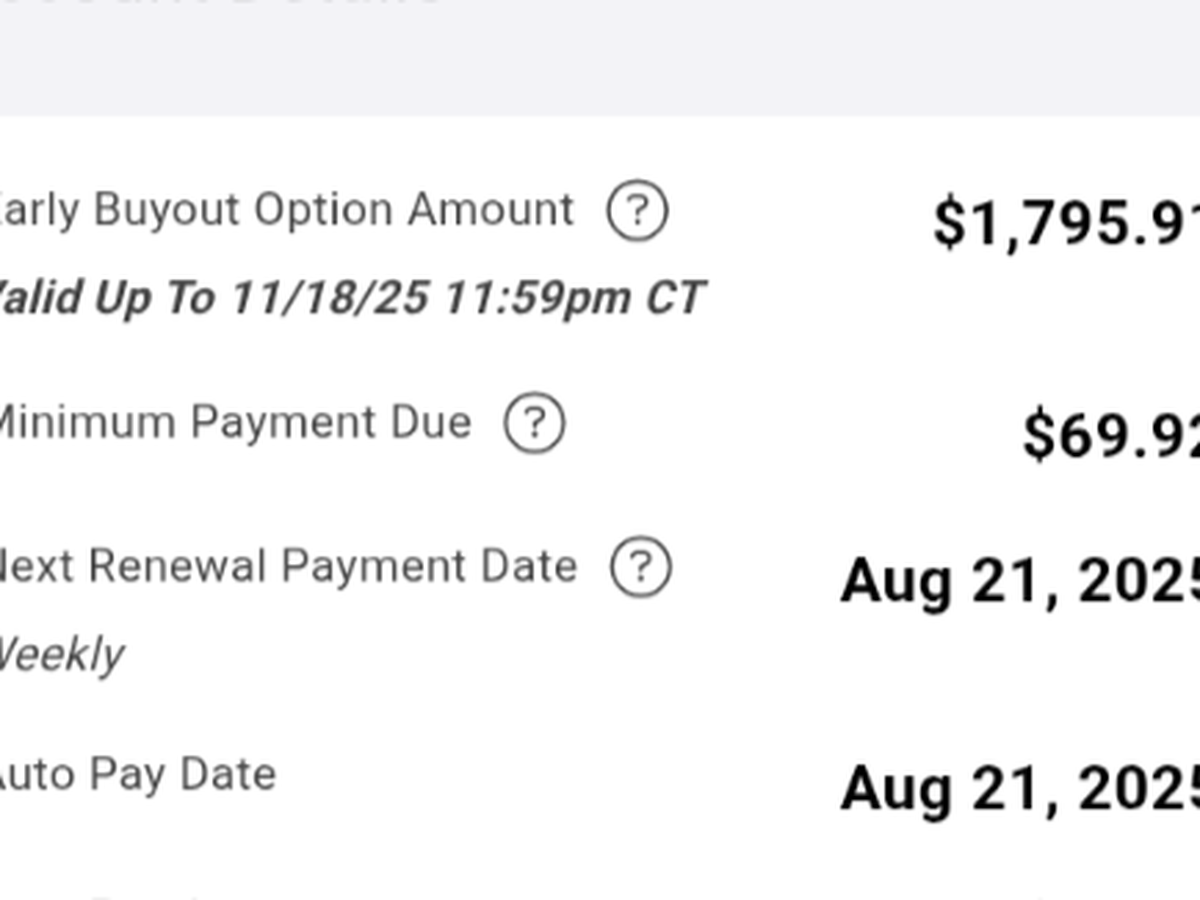The height and width of the screenshot is (900, 1200).
Task: Click the dollar sign of minimum payment
Action: (x=1038, y=437)
